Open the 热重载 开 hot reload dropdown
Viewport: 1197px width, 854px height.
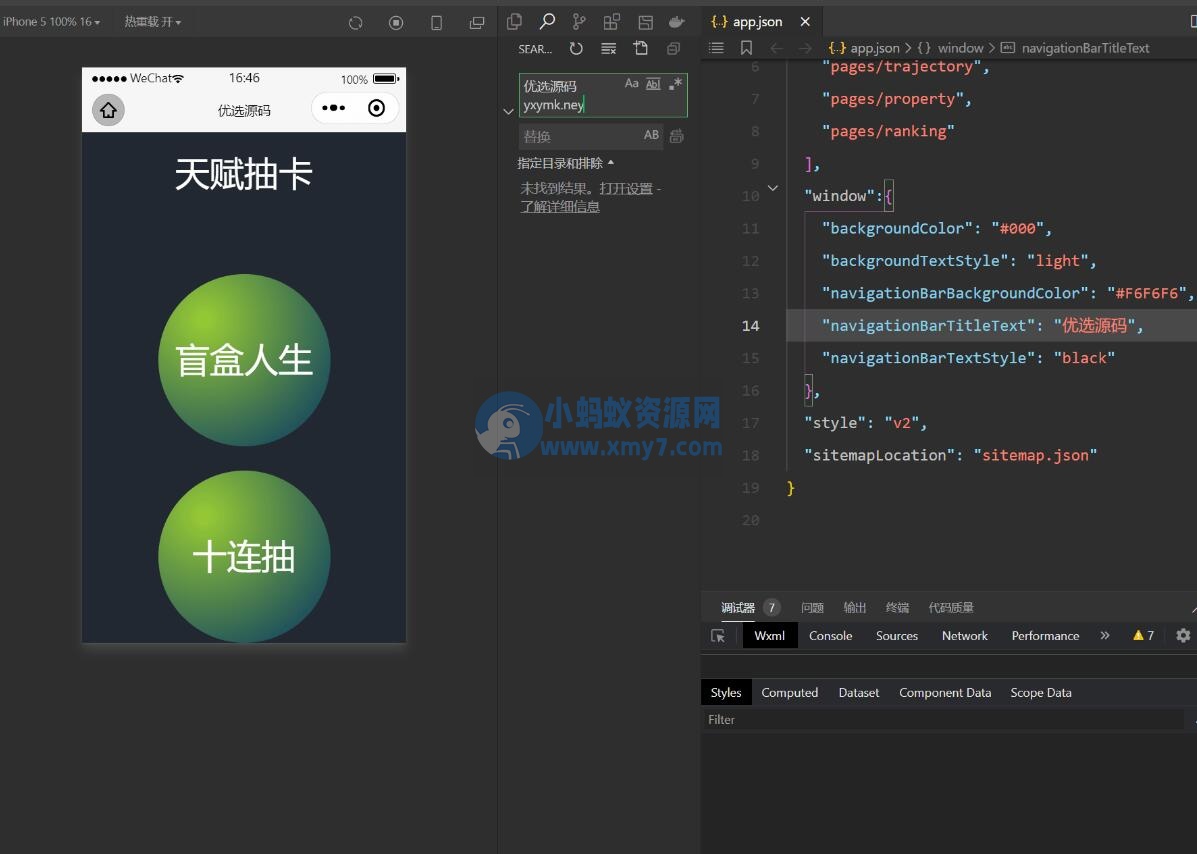pos(153,22)
